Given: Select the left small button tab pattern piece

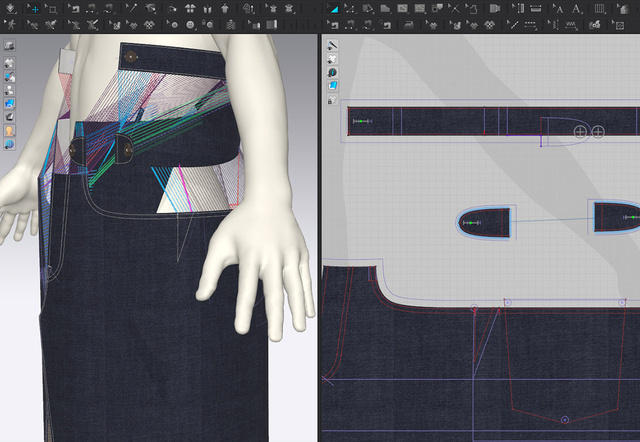Looking at the screenshot, I should (485, 223).
